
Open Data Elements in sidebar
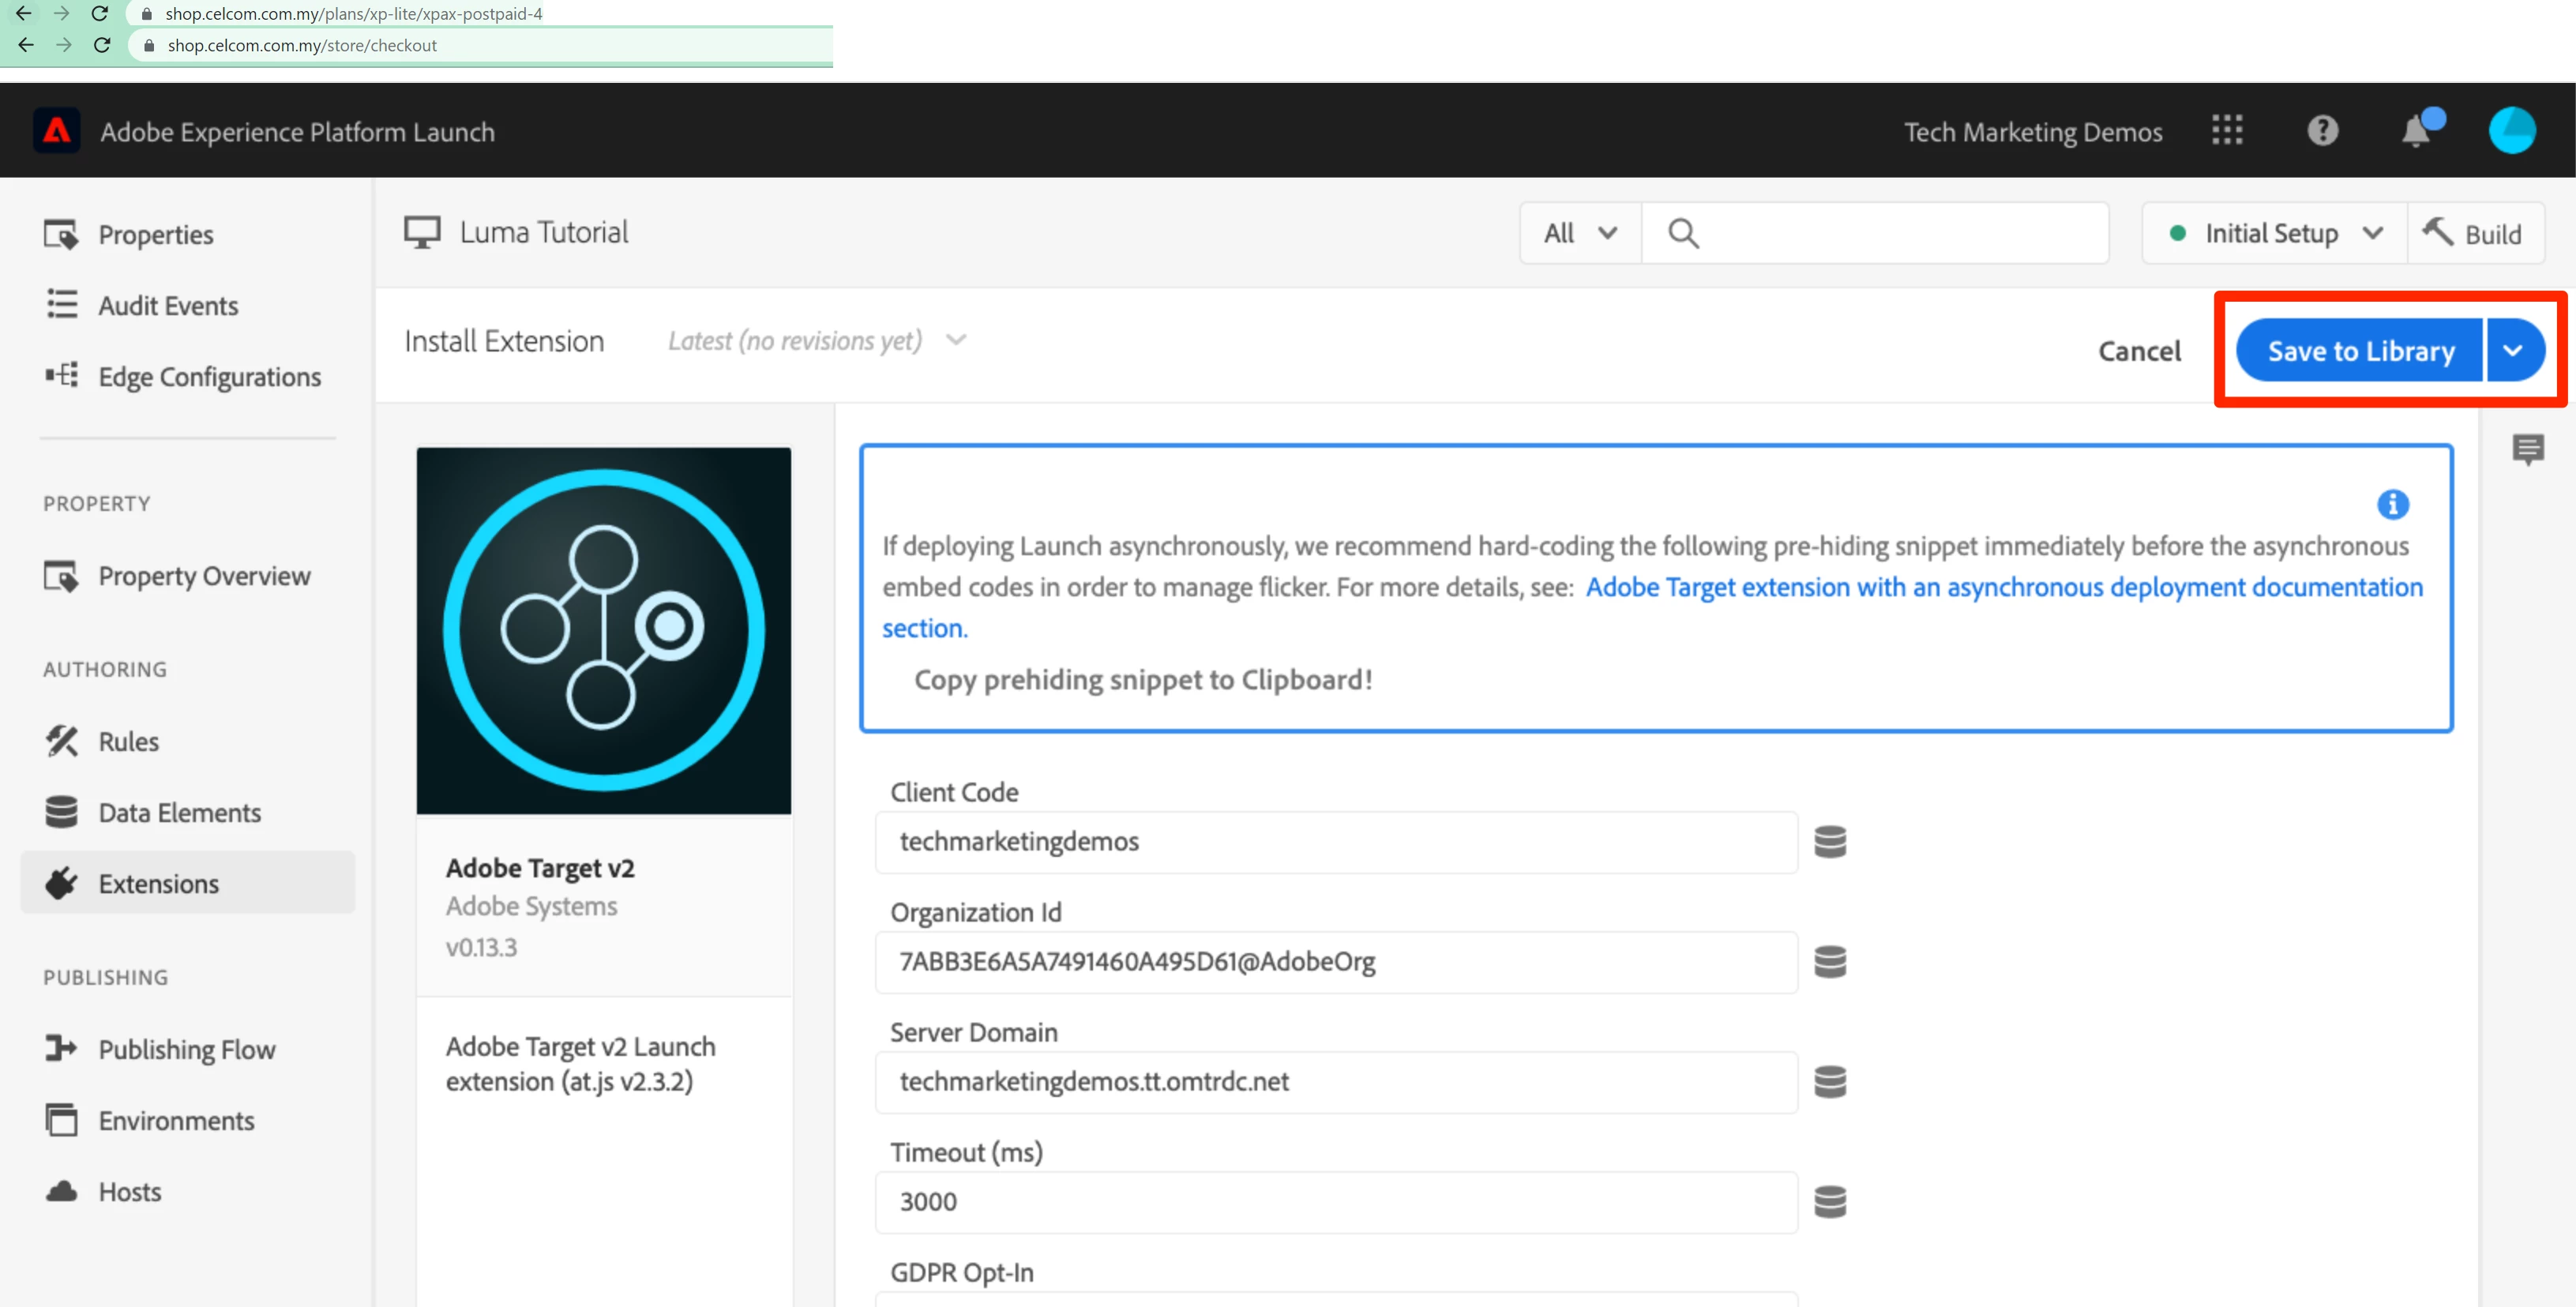click(x=179, y=813)
